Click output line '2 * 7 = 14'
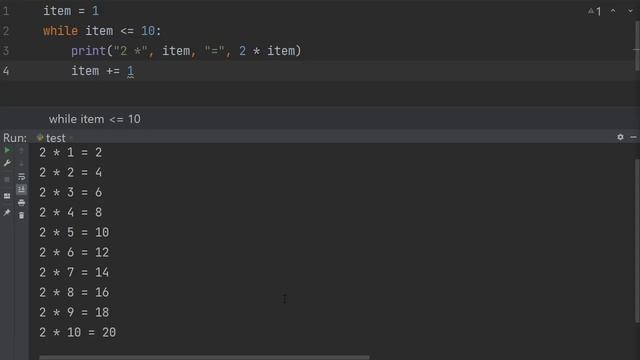Screen dimensions: 640x360 coord(74,273)
